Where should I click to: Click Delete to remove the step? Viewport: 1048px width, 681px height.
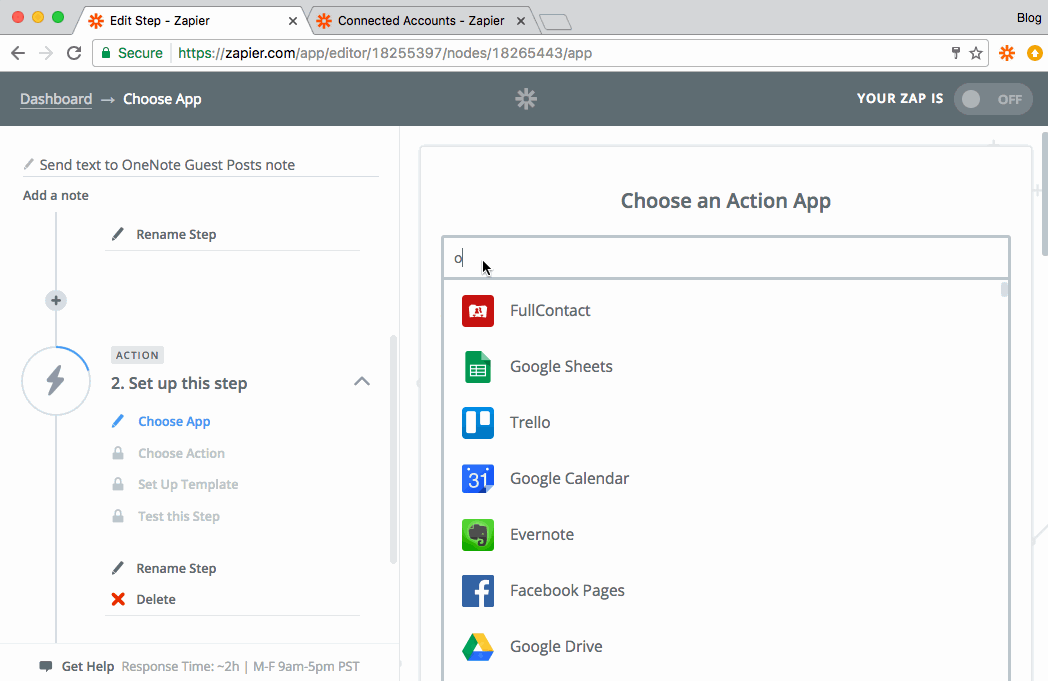click(156, 599)
